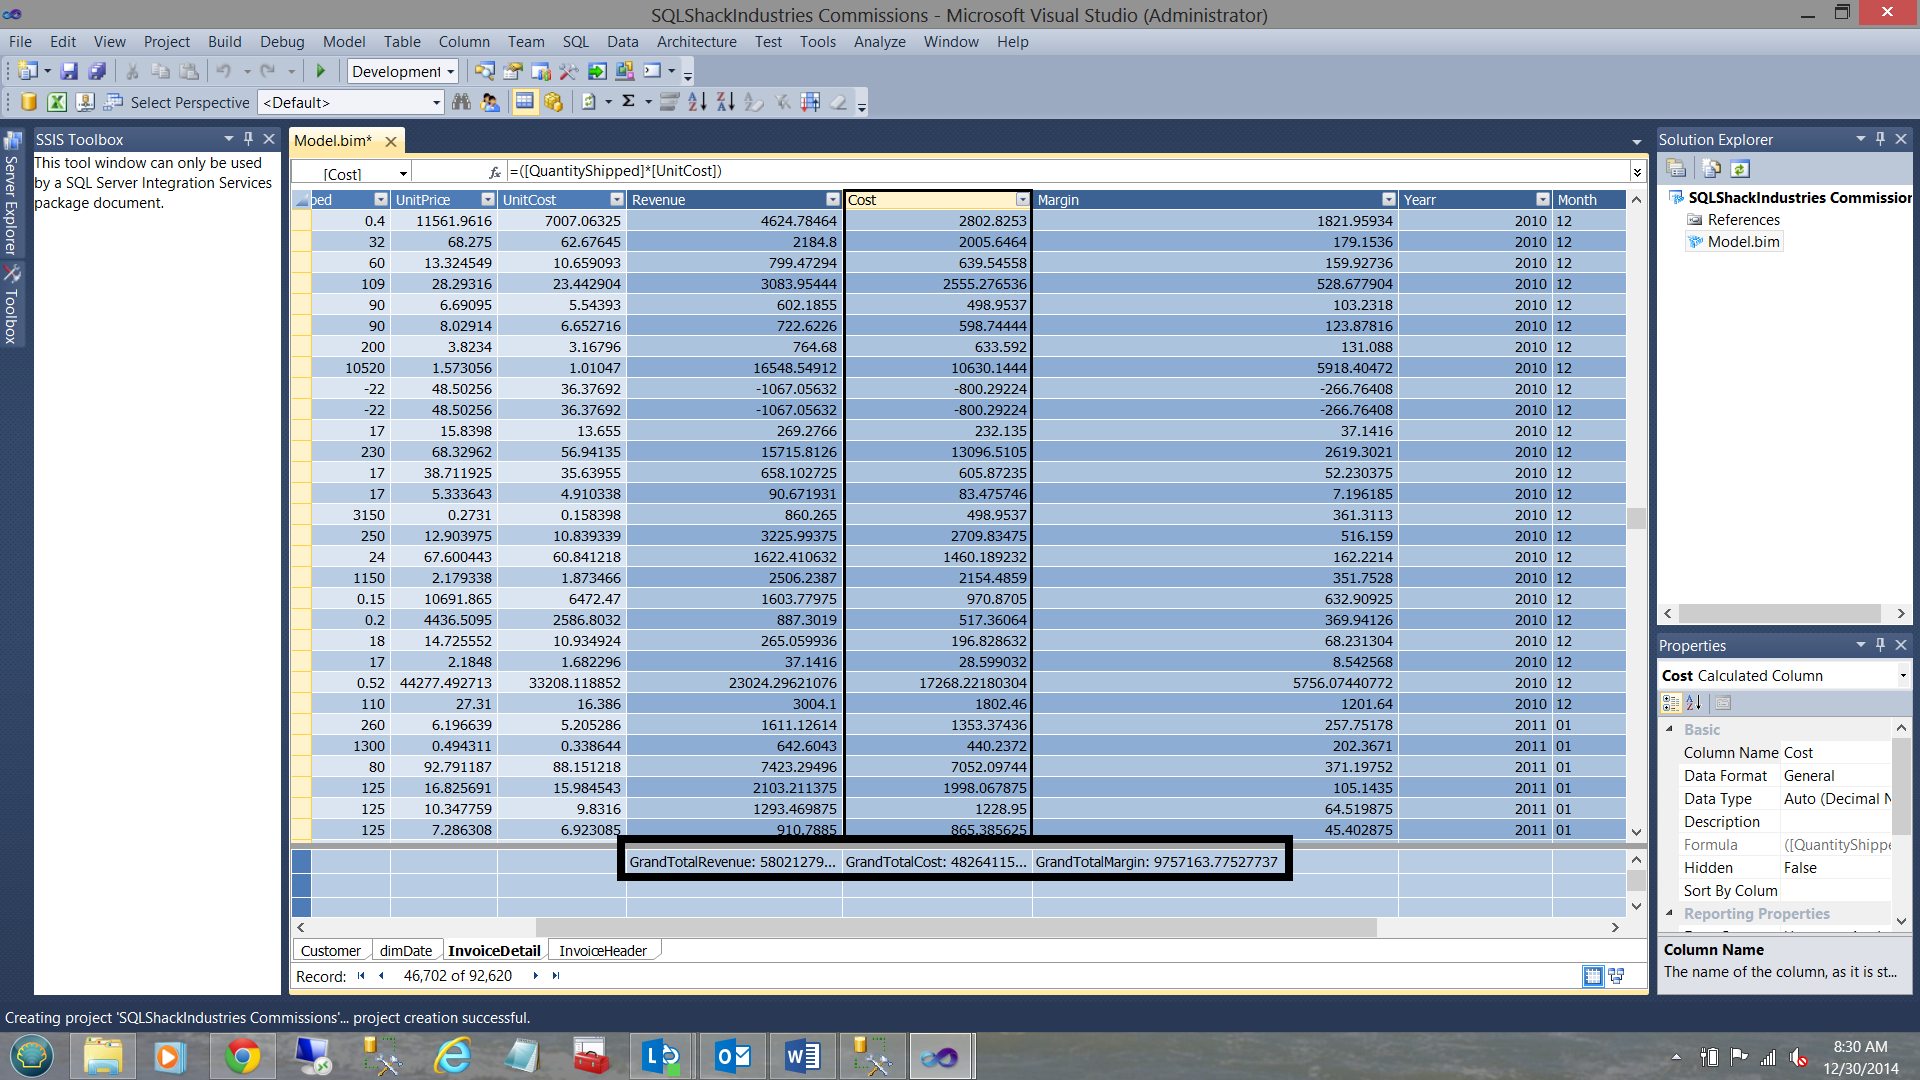This screenshot has width=1920, height=1080.
Task: Click the AutoSum sigma icon
Action: point(628,102)
